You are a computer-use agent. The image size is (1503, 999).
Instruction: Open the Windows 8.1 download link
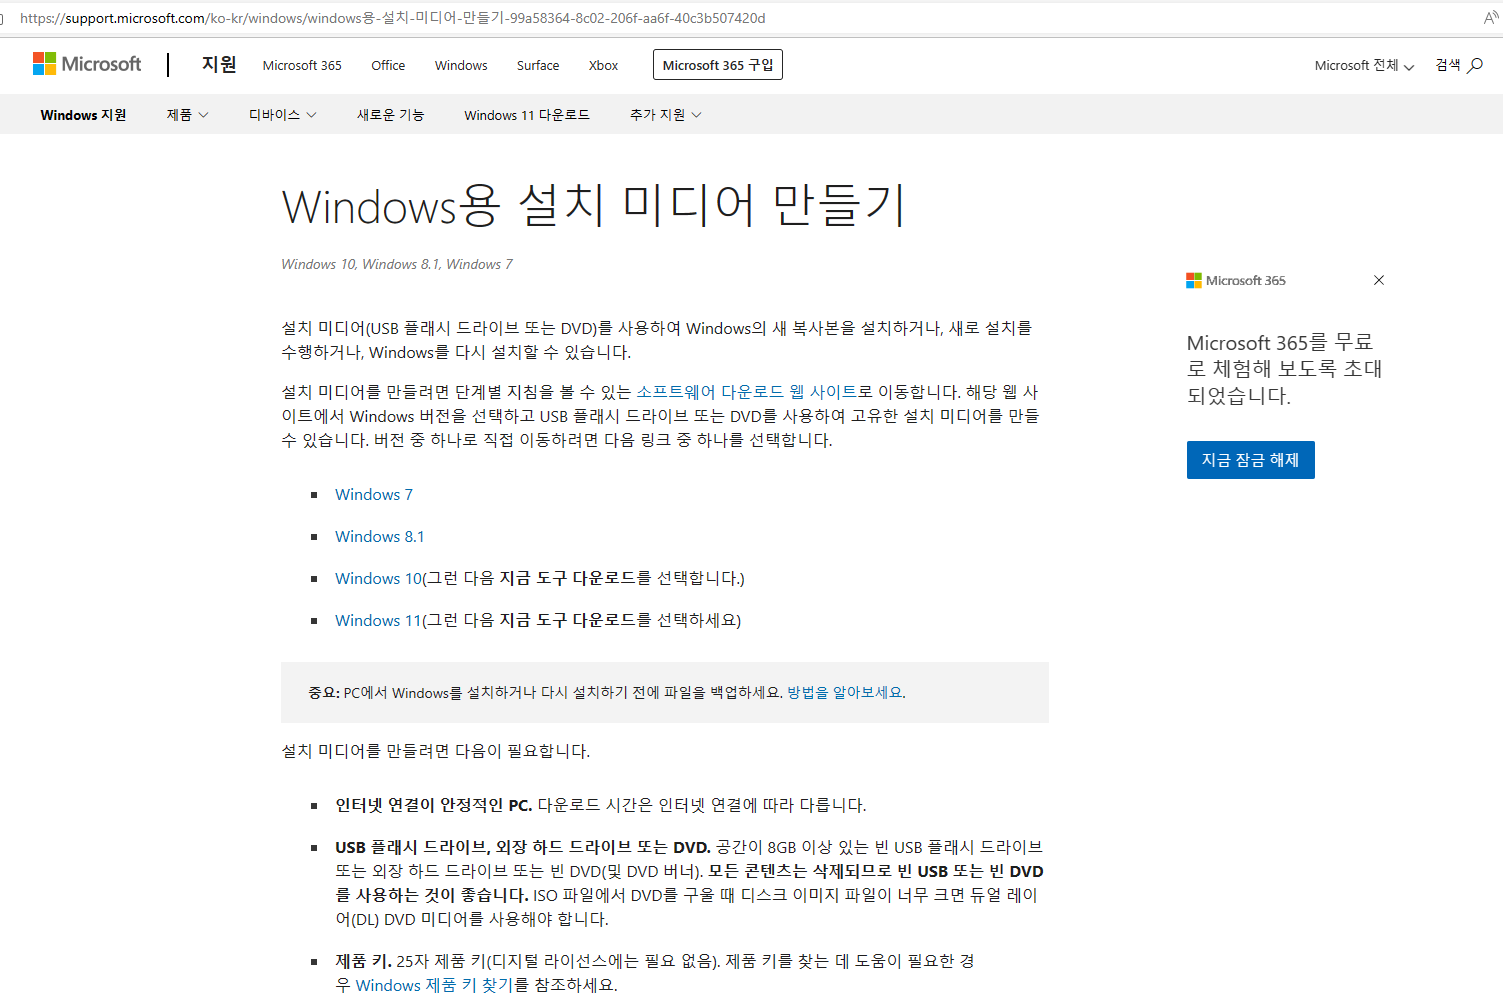click(x=380, y=536)
